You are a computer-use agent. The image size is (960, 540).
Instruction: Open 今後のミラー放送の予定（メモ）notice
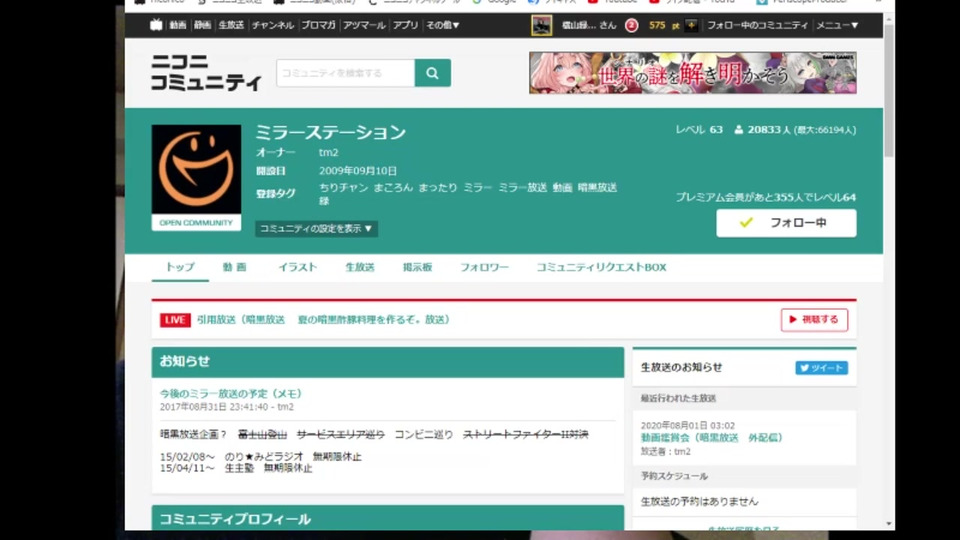tap(231, 394)
